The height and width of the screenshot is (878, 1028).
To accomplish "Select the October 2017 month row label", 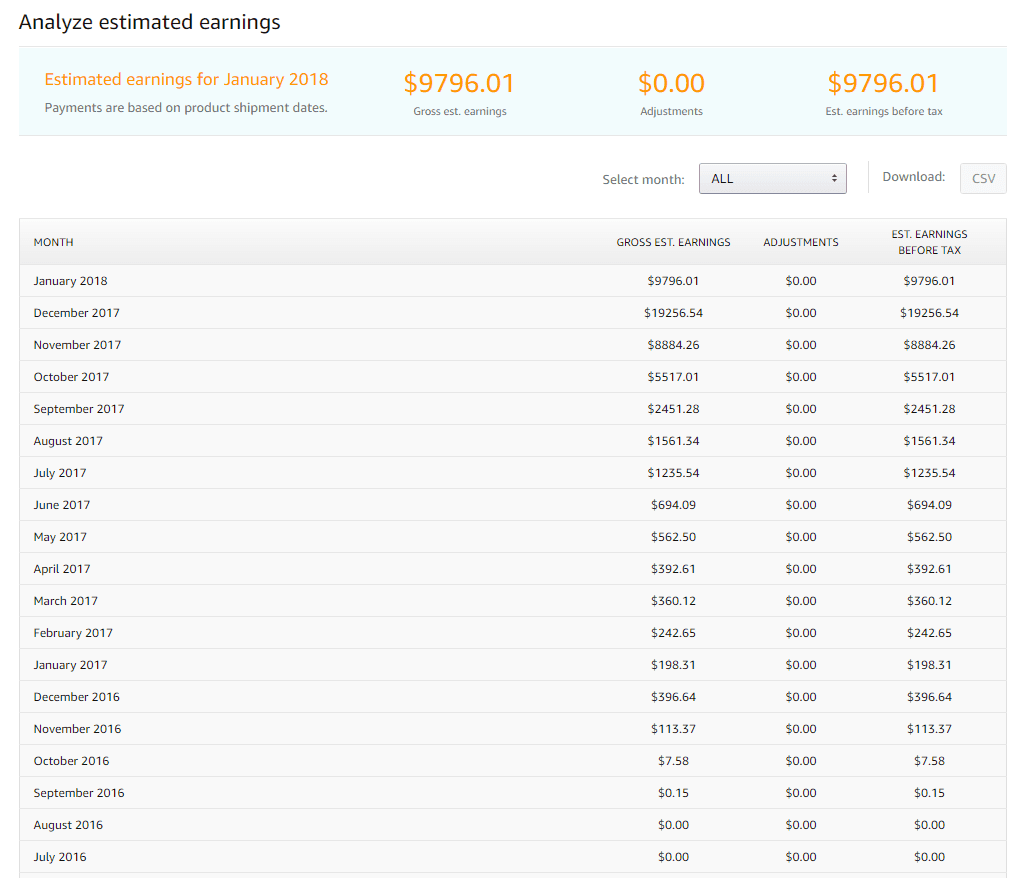I will pyautogui.click(x=71, y=377).
